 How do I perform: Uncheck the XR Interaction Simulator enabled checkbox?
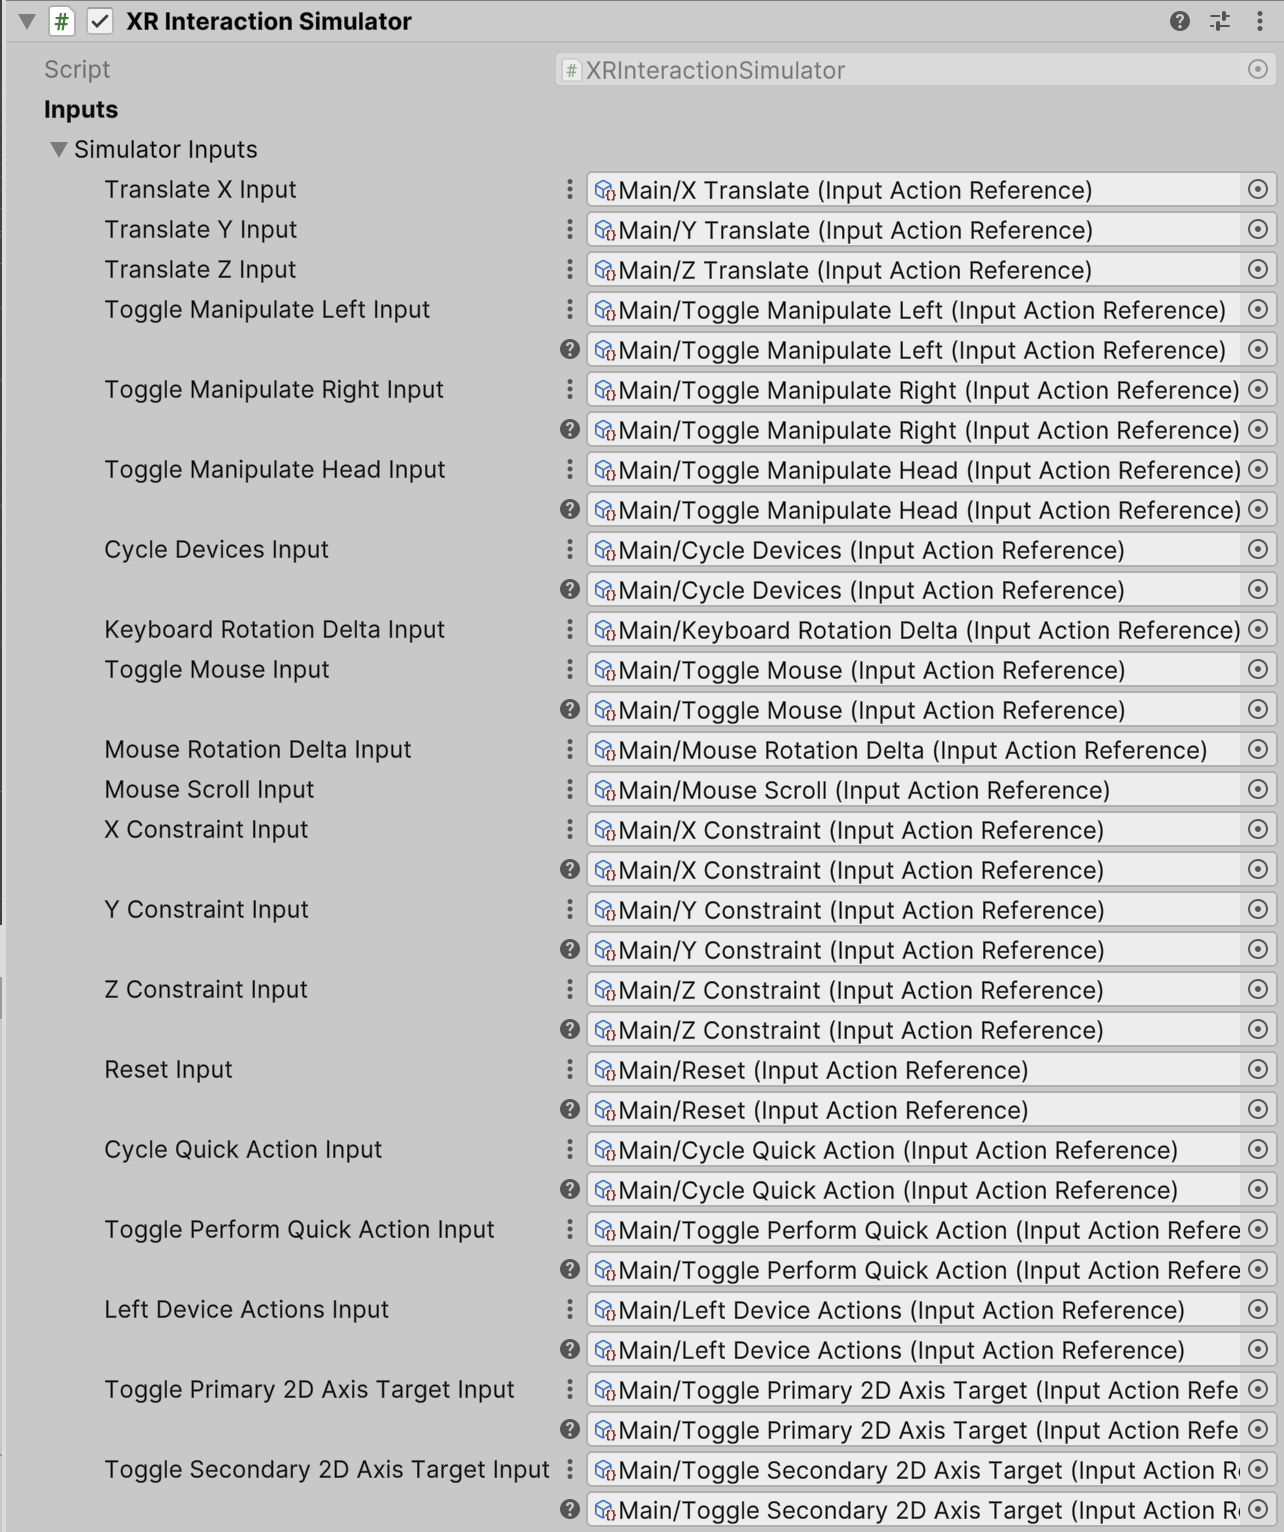pyautogui.click(x=98, y=21)
